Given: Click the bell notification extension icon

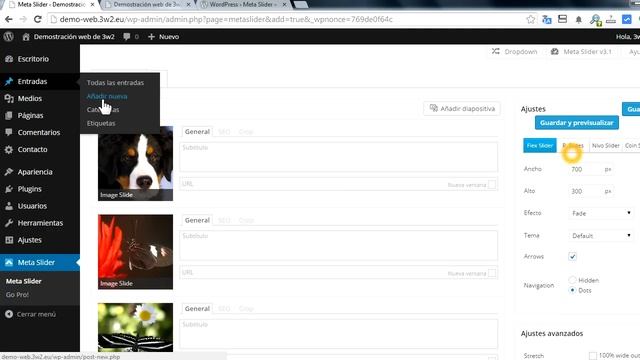Looking at the screenshot, I should (x=578, y=20).
